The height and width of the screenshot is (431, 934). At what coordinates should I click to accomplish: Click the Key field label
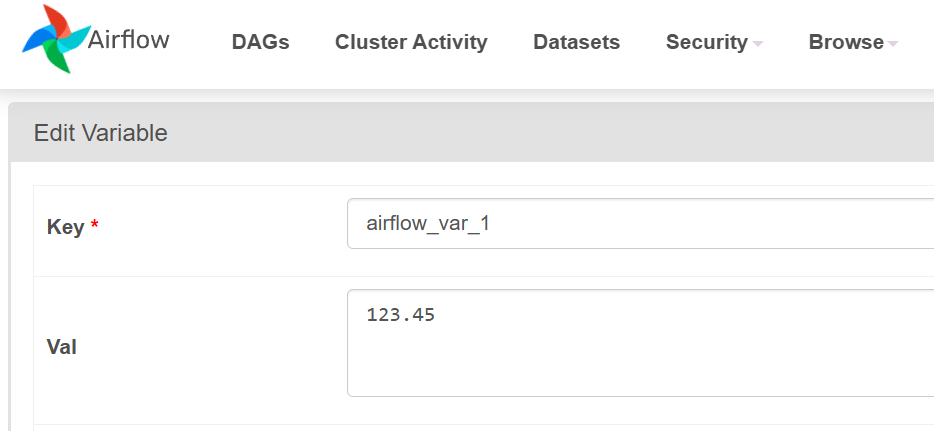click(65, 227)
